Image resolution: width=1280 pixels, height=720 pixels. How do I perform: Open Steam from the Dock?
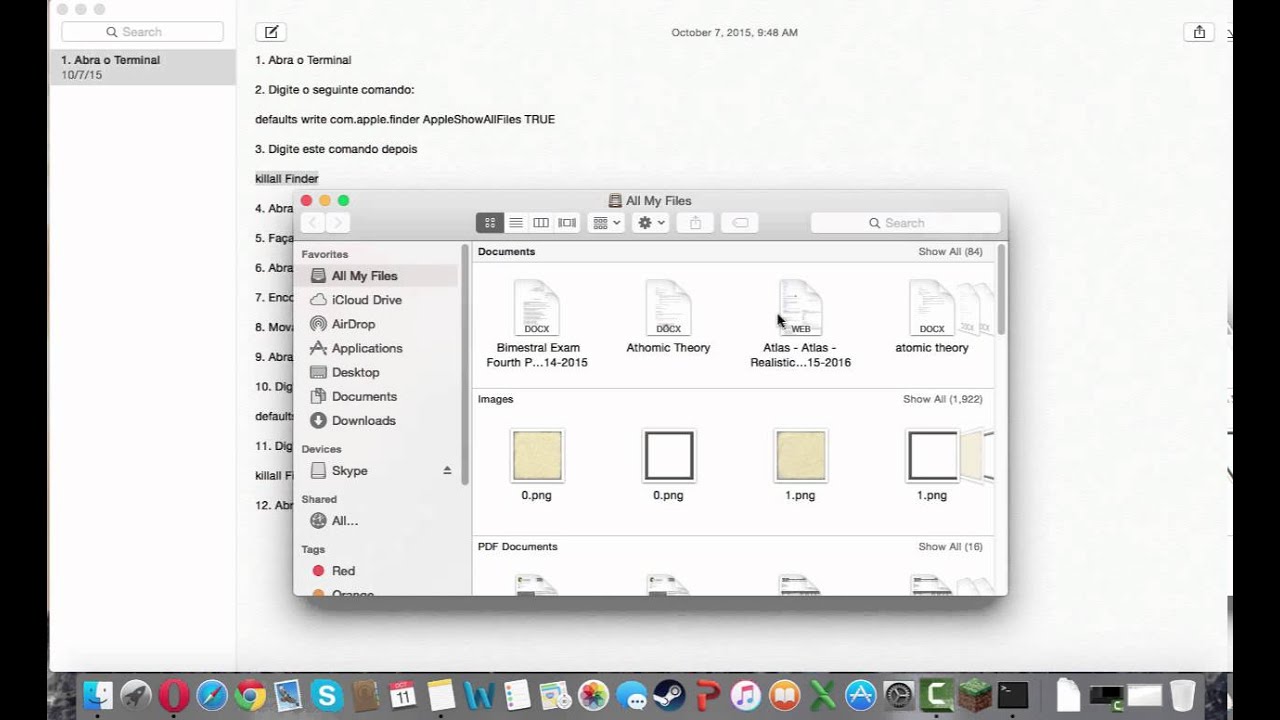click(x=670, y=695)
